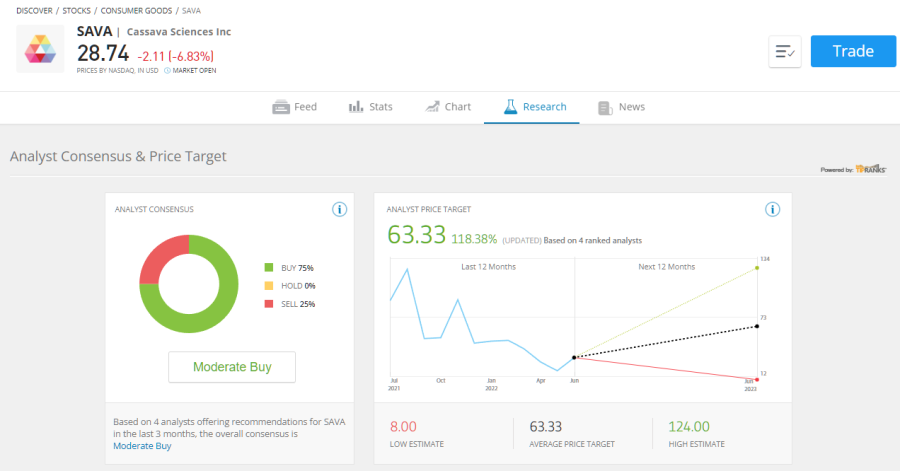Click the News paper icon
This screenshot has height=471, width=900.
pos(605,108)
